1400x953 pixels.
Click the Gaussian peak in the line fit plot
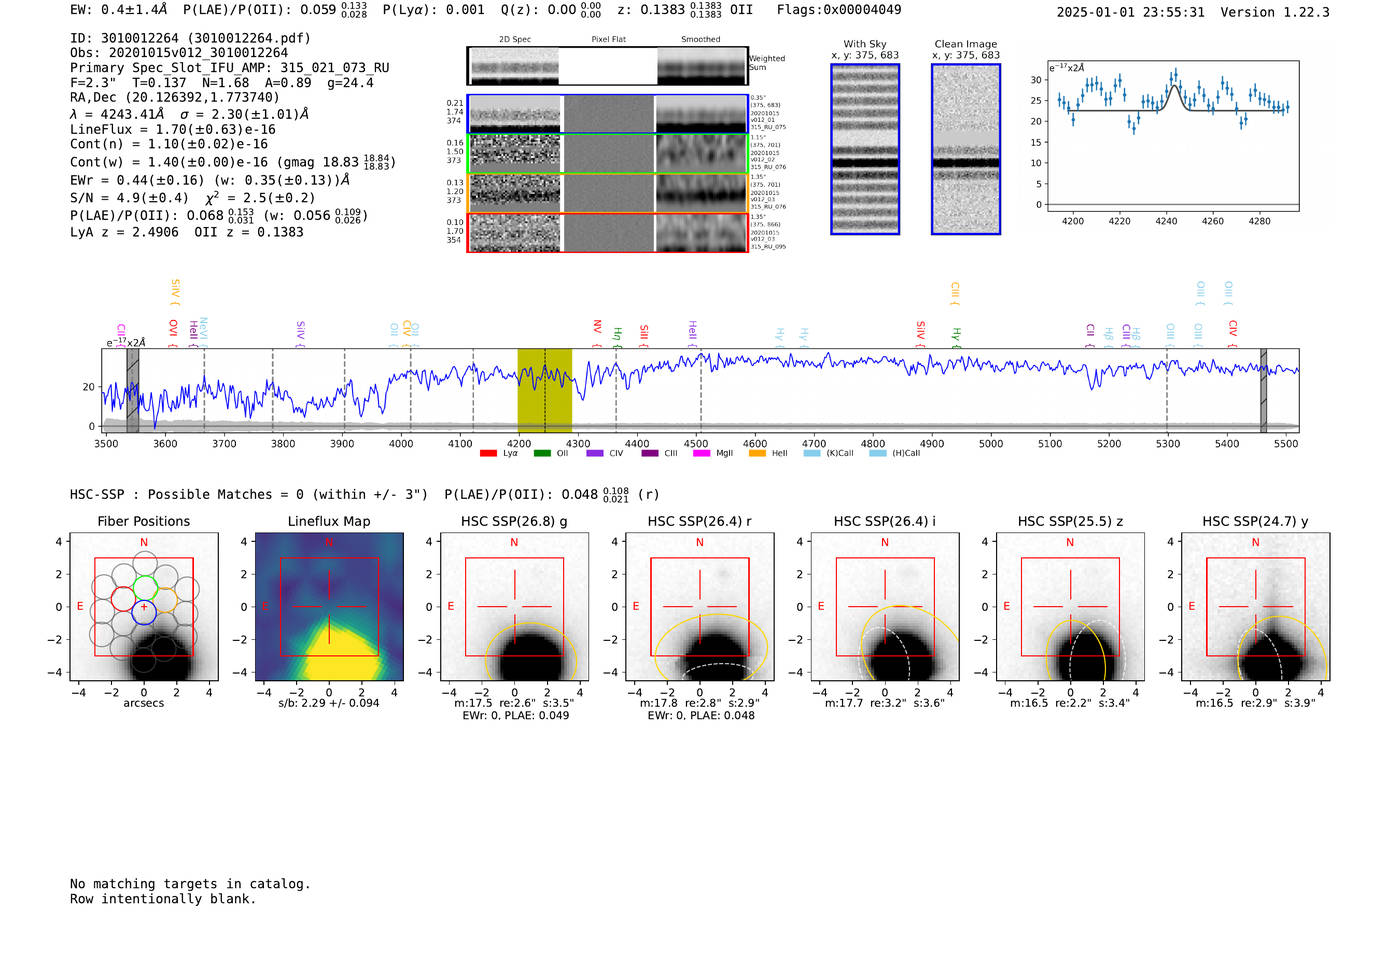1174,87
